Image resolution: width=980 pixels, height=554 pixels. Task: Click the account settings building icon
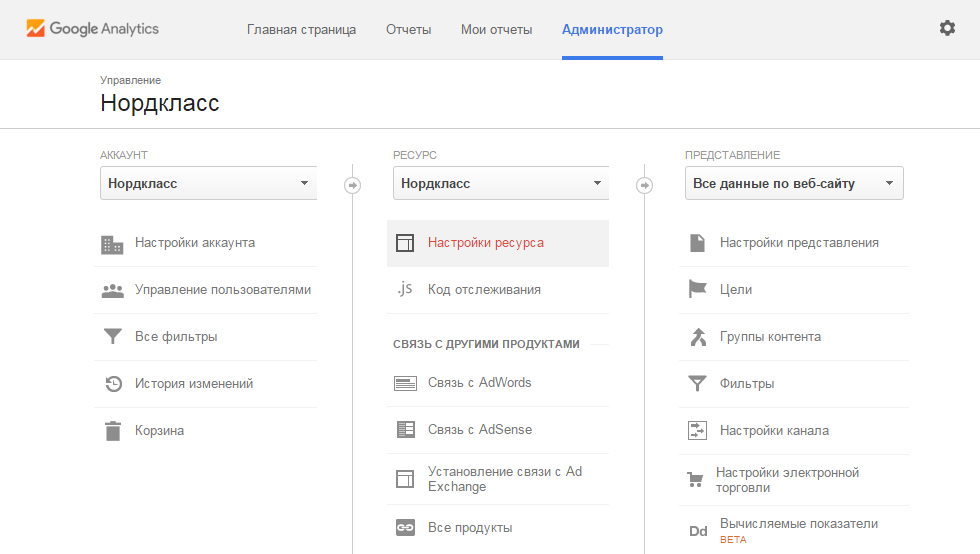[x=112, y=244]
